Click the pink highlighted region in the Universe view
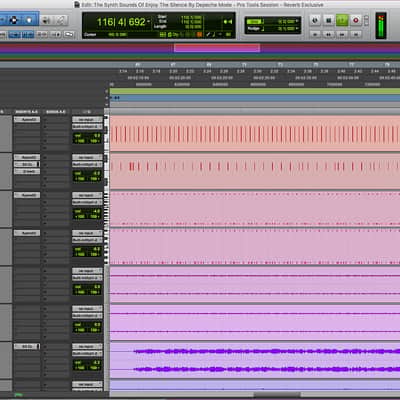The width and height of the screenshot is (400, 400). (217, 48)
